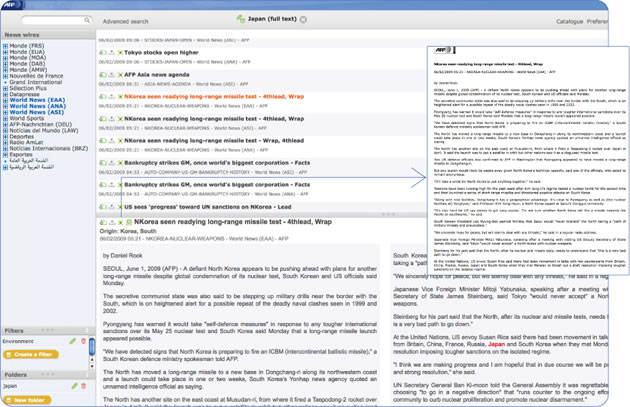The width and height of the screenshot is (630, 407).
Task: Click the green X icon on orange NKorea headline row
Action: point(120,97)
